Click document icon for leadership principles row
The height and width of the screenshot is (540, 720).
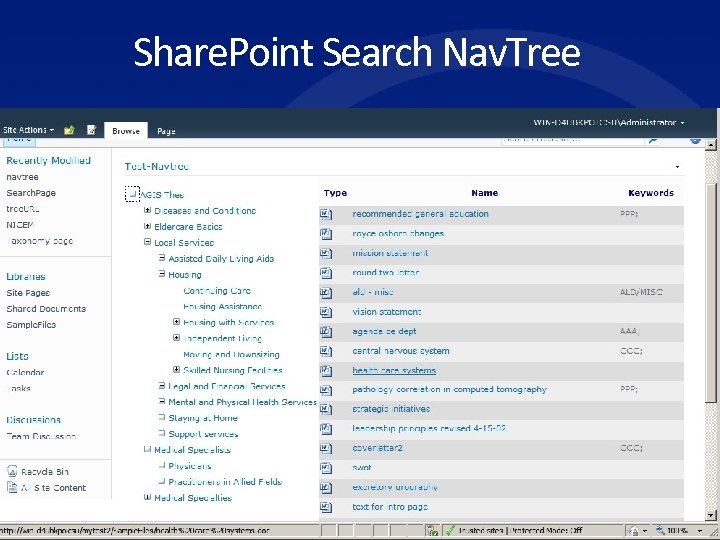(326, 429)
